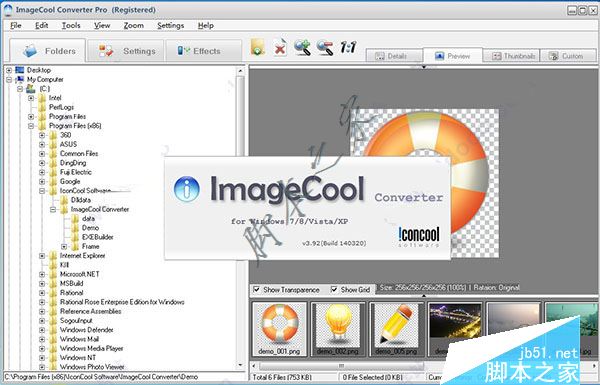600x385 pixels.
Task: Select demo_005.png pencil thumbnail
Action: (397, 329)
